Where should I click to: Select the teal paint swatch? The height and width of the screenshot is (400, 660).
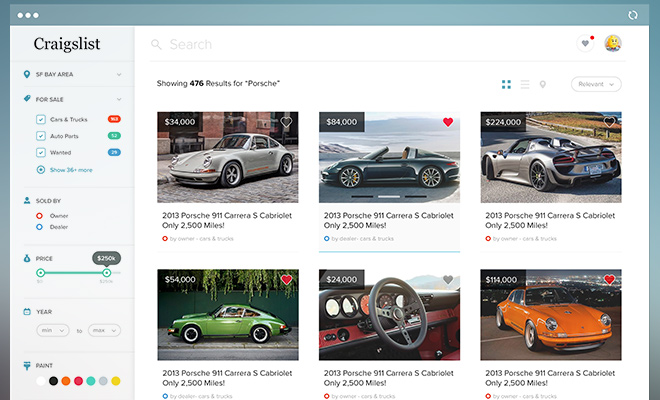pyautogui.click(x=90, y=381)
